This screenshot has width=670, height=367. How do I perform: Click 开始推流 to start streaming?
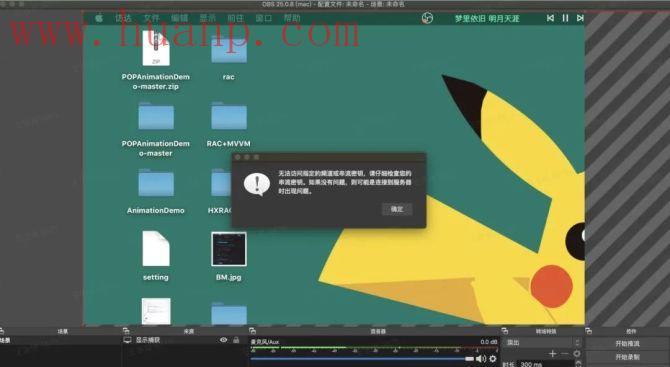[627, 344]
